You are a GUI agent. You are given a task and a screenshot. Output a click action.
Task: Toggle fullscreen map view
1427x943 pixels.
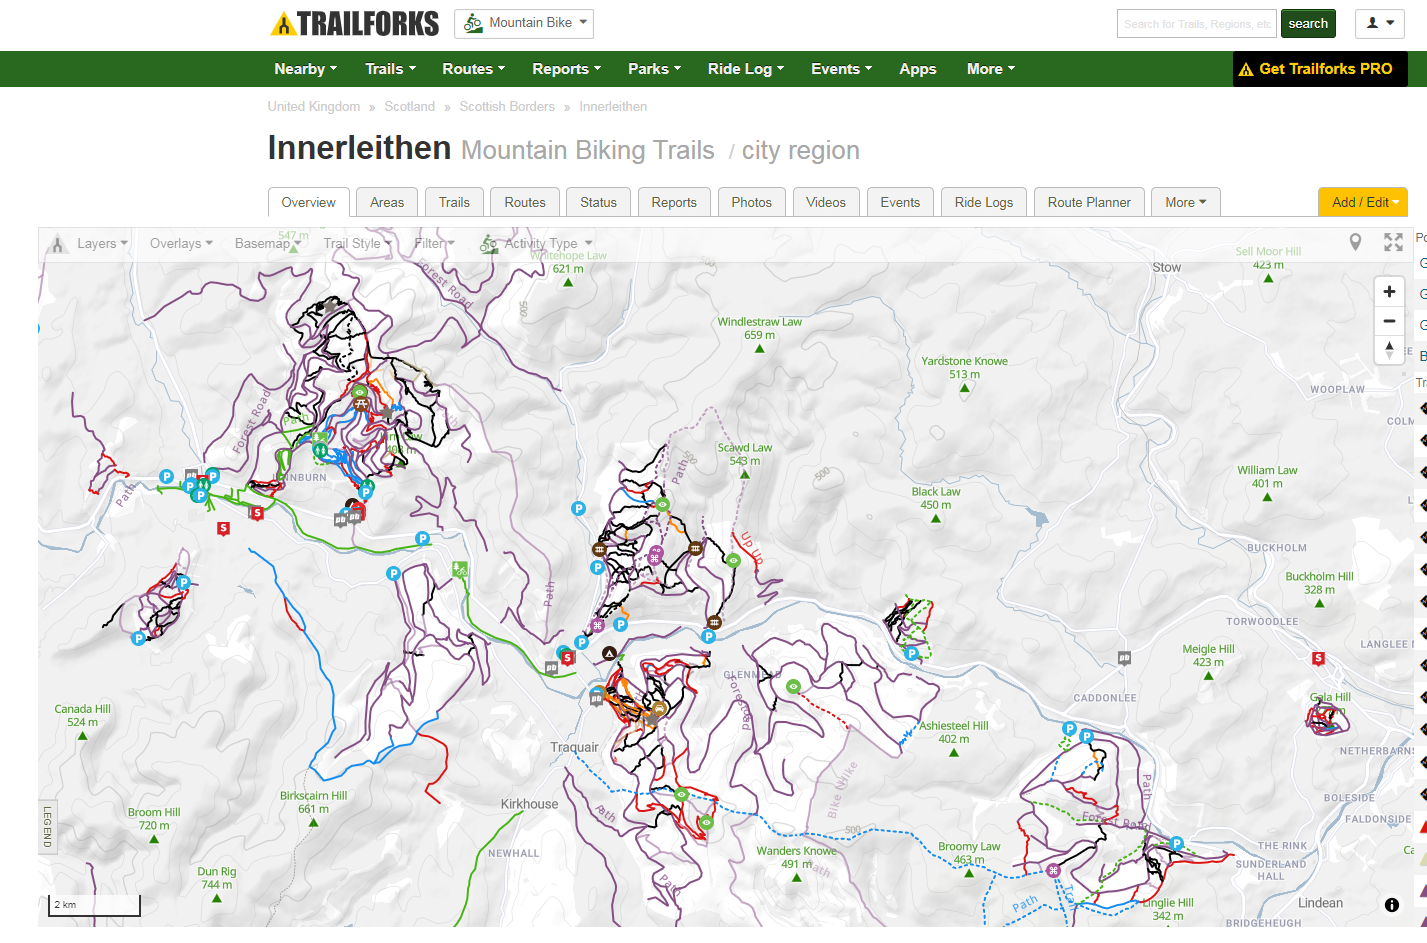[1393, 242]
